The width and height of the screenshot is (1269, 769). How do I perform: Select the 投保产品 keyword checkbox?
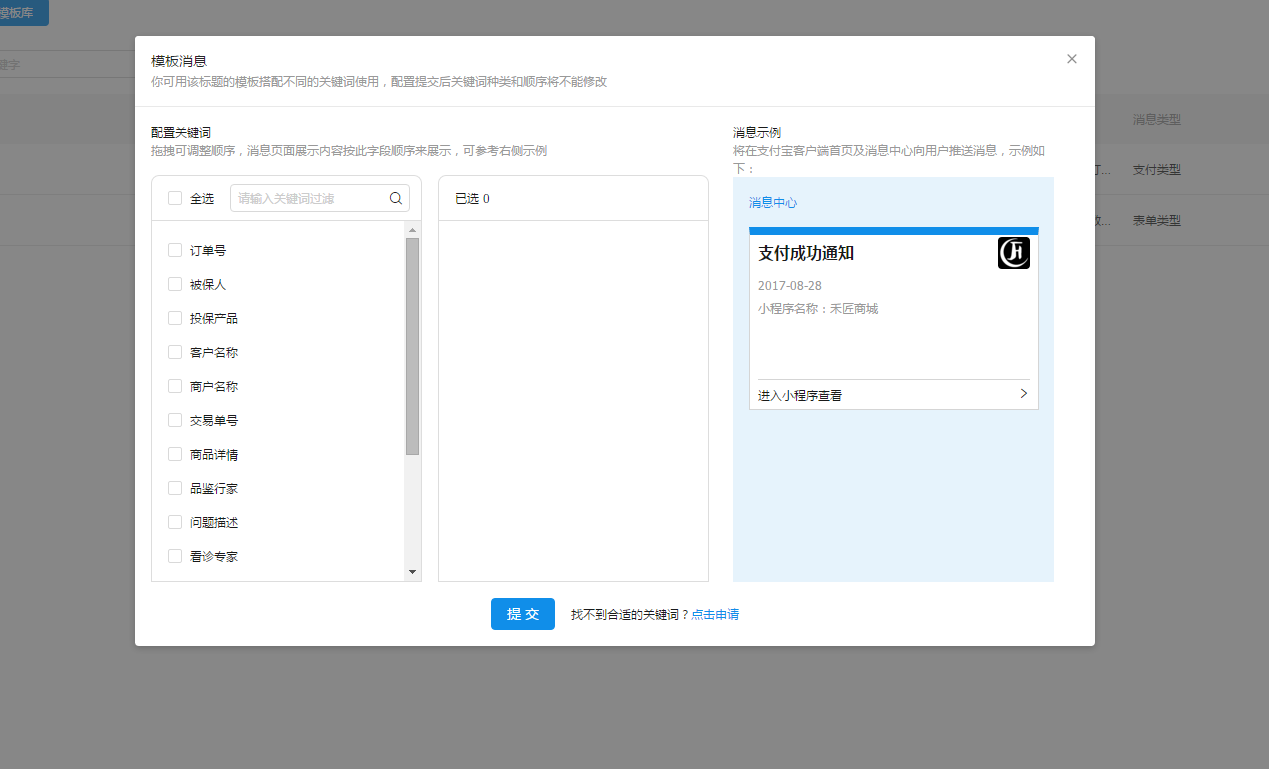click(175, 318)
